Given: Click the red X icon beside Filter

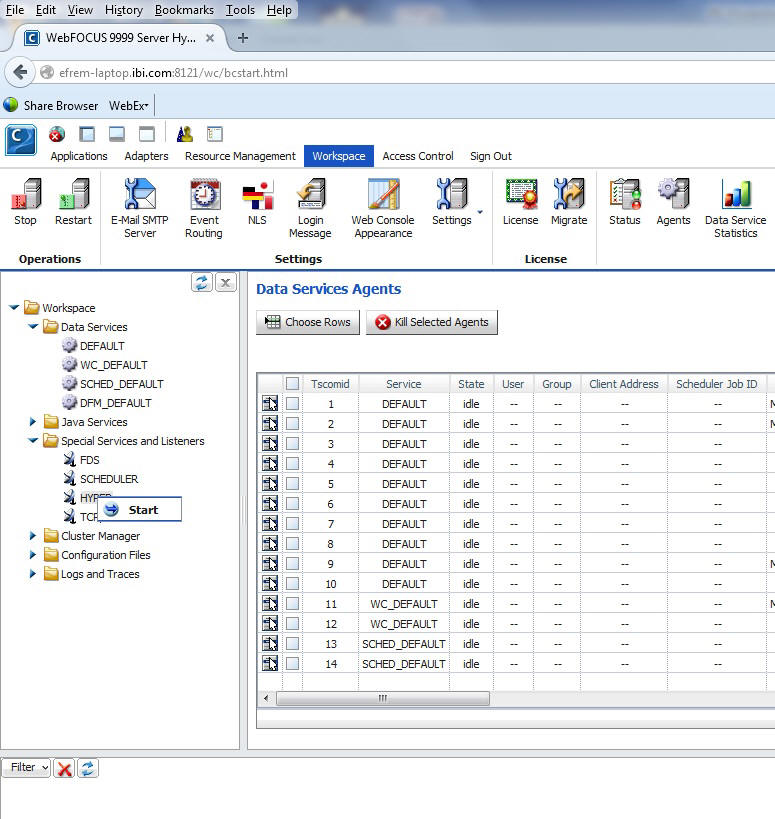Looking at the screenshot, I should (65, 768).
